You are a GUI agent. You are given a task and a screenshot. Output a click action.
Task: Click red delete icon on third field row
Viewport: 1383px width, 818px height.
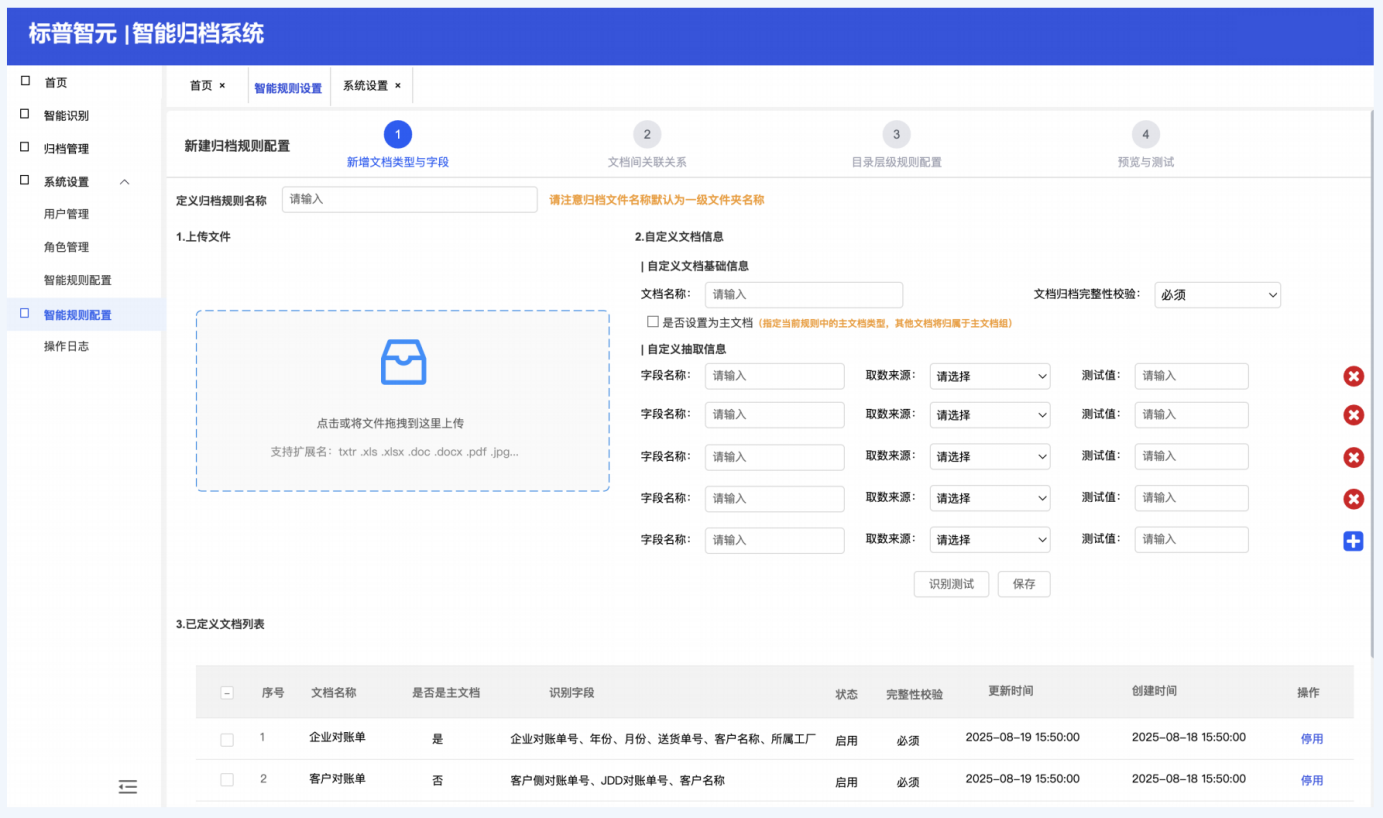pos(1353,457)
